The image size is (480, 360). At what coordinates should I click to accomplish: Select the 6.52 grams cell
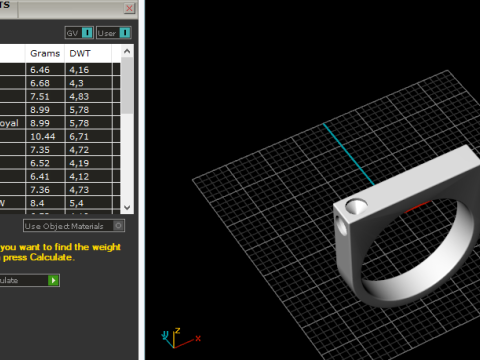click(x=45, y=163)
